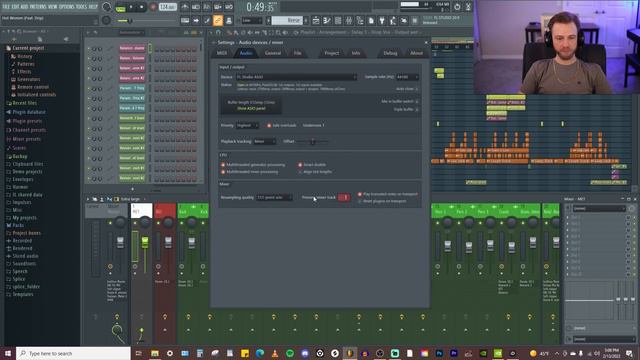Open the mixer Extra large layout dropdown
Image resolution: width=640 pixels, height=360 pixels.
[x=133, y=199]
